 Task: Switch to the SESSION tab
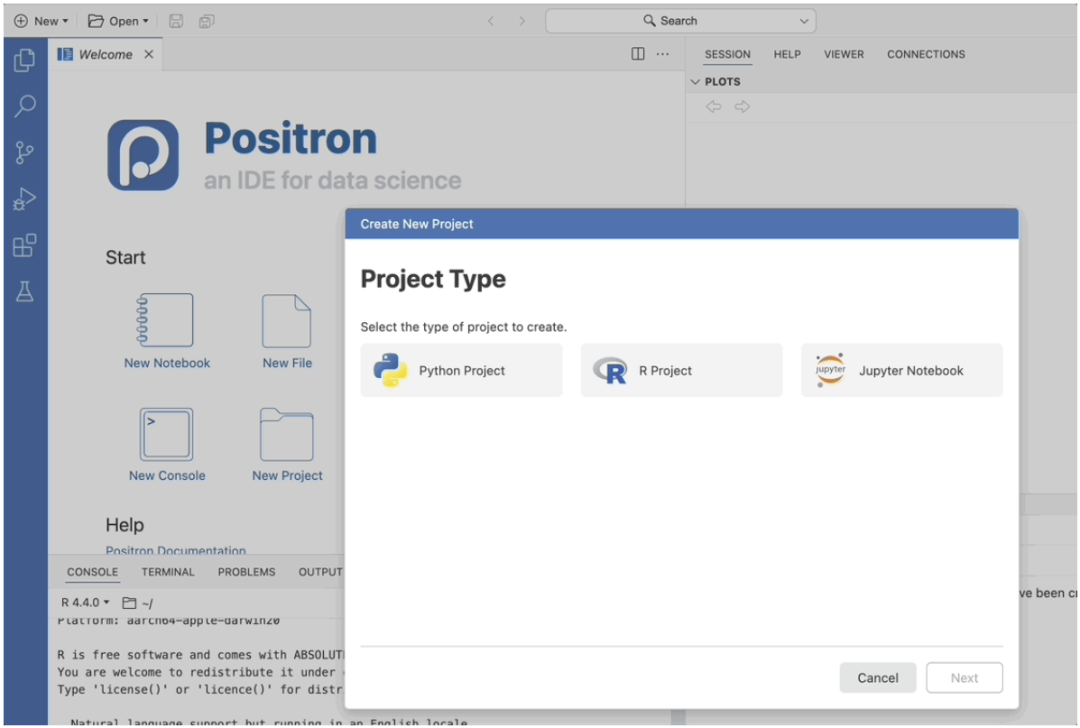click(727, 54)
